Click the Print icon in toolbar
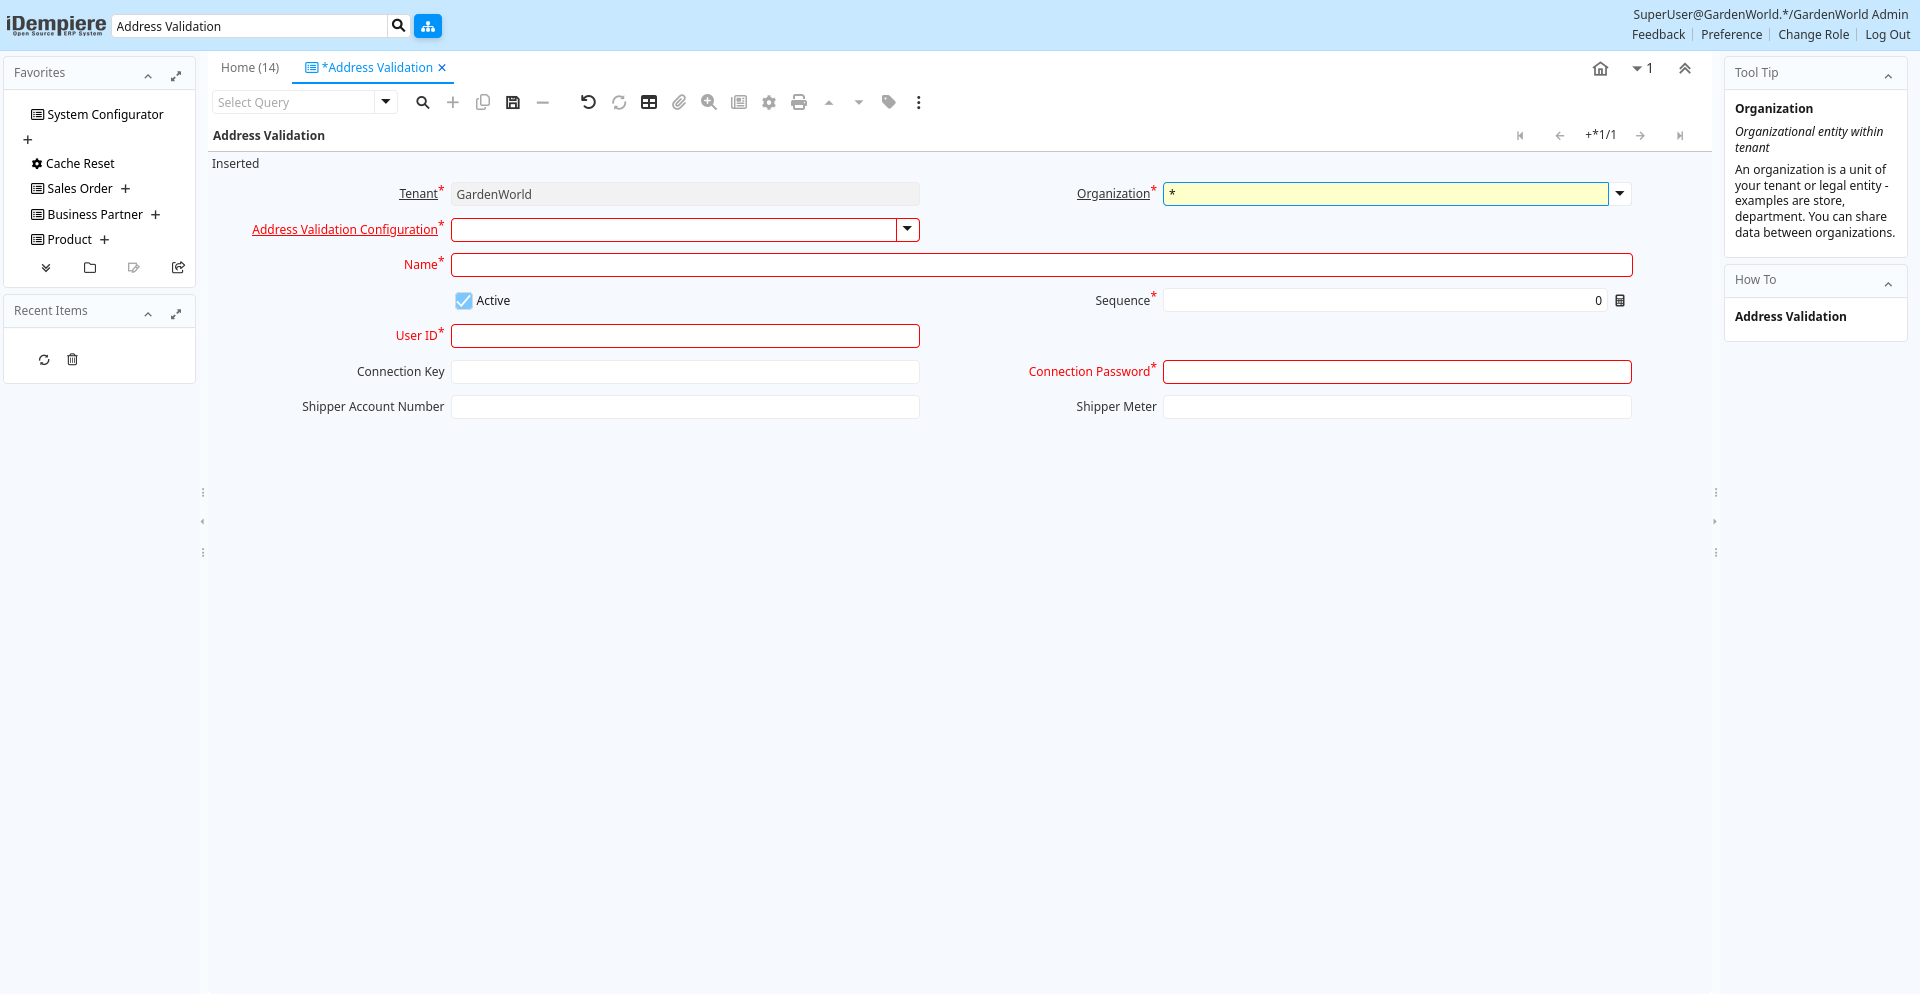1920x994 pixels. pyautogui.click(x=799, y=102)
